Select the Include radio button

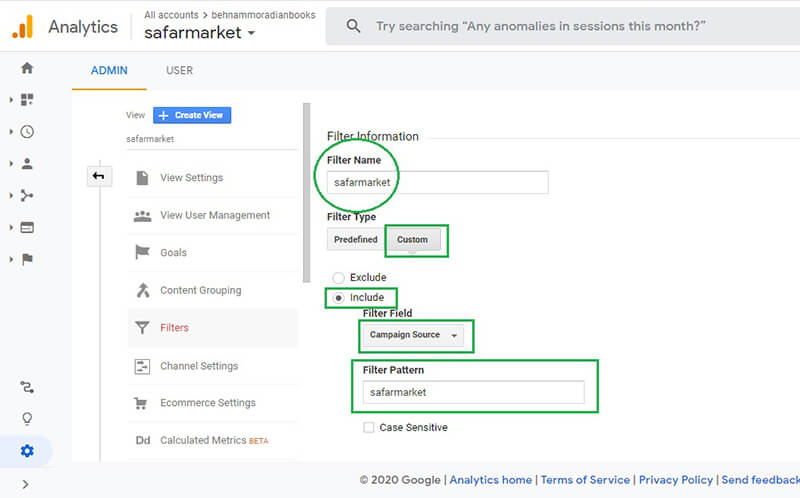click(339, 298)
